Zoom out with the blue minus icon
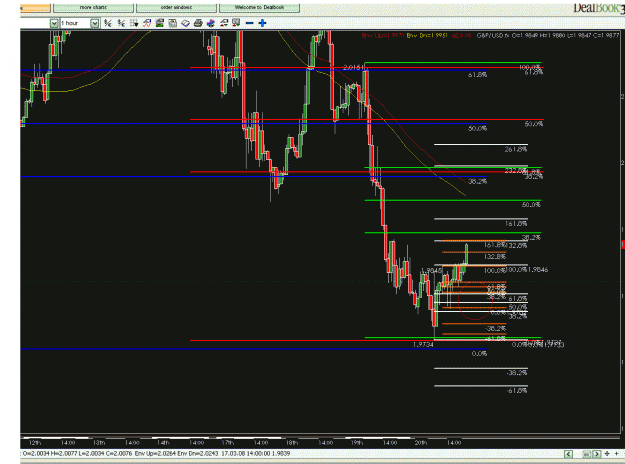Viewport: 625px width, 464px height. click(250, 23)
